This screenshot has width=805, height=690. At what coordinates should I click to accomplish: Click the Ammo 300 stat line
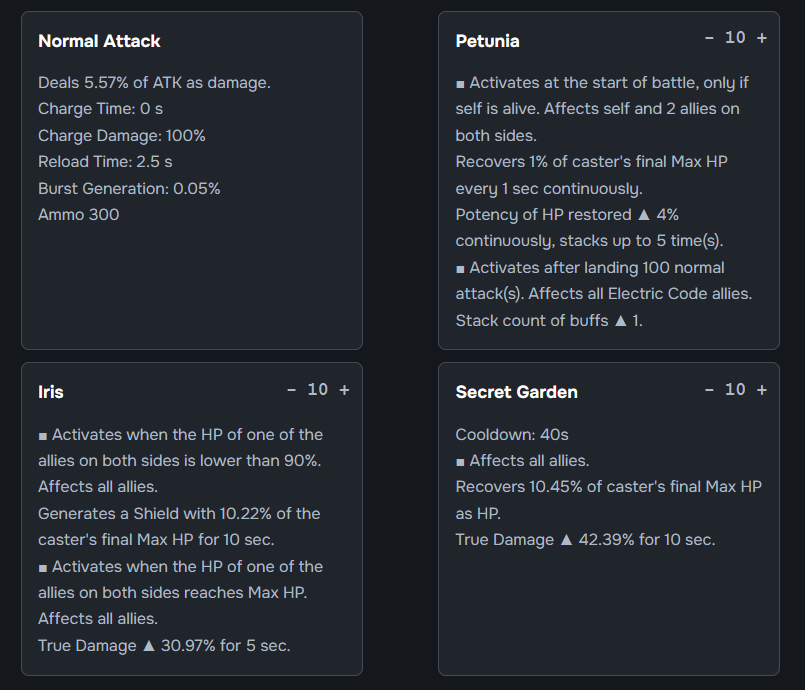tap(79, 215)
